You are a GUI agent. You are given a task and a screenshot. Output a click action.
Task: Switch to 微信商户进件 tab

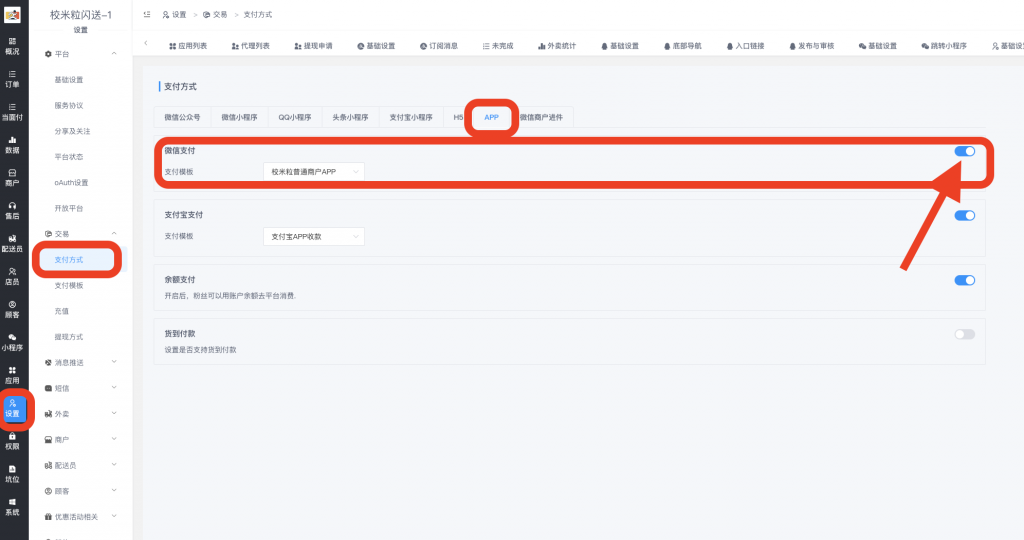point(541,118)
